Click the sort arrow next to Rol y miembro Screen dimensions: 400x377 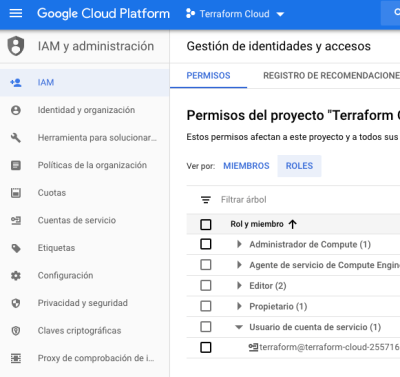(x=293, y=224)
